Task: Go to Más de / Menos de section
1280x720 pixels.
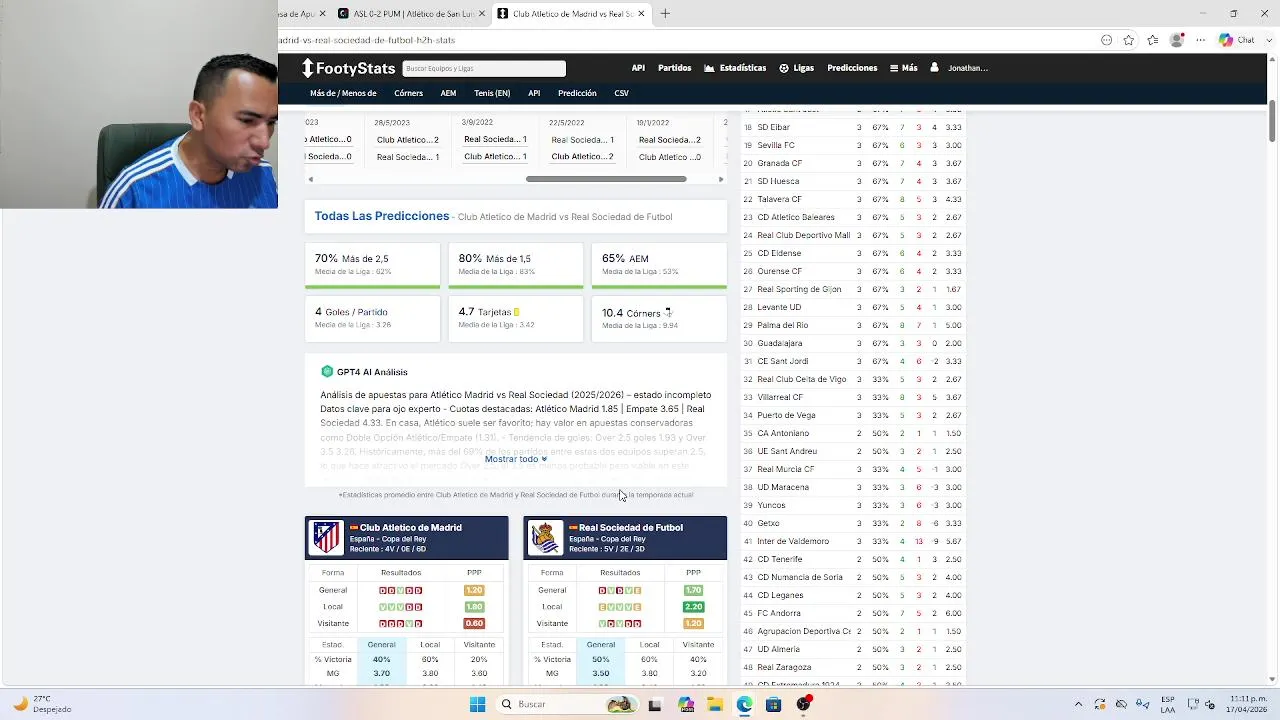Action: (x=343, y=93)
